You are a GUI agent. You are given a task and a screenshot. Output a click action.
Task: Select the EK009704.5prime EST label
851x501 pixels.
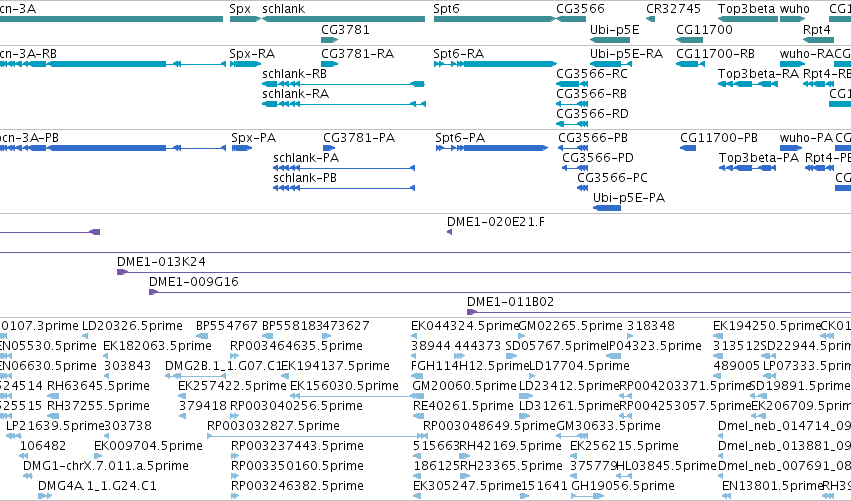[148, 446]
